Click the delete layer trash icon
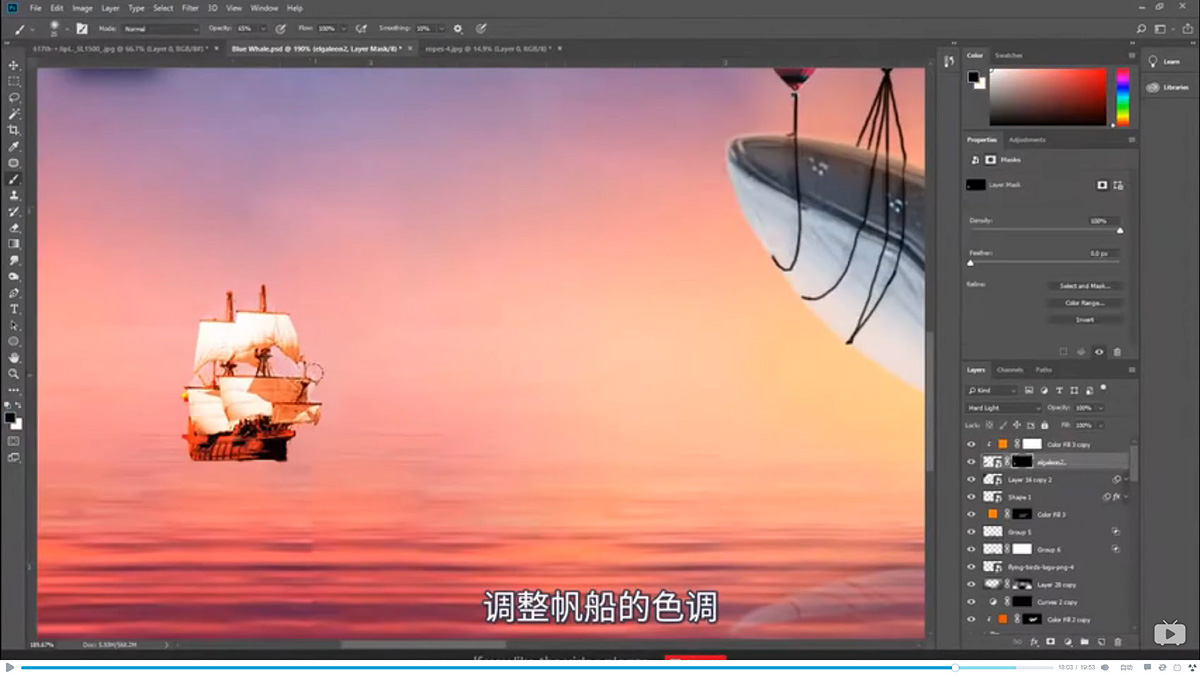The image size is (1200, 675). [x=1118, y=641]
